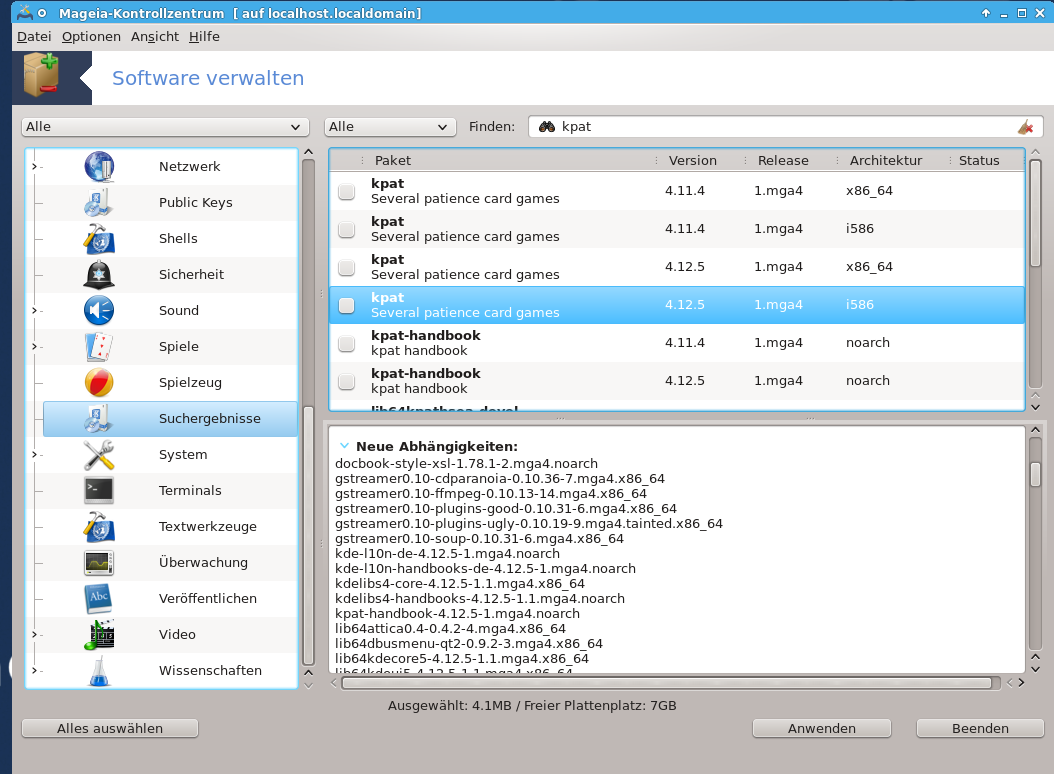The image size is (1054, 774).
Task: Check kpat-handbook 4.12.5 package
Action: point(346,381)
